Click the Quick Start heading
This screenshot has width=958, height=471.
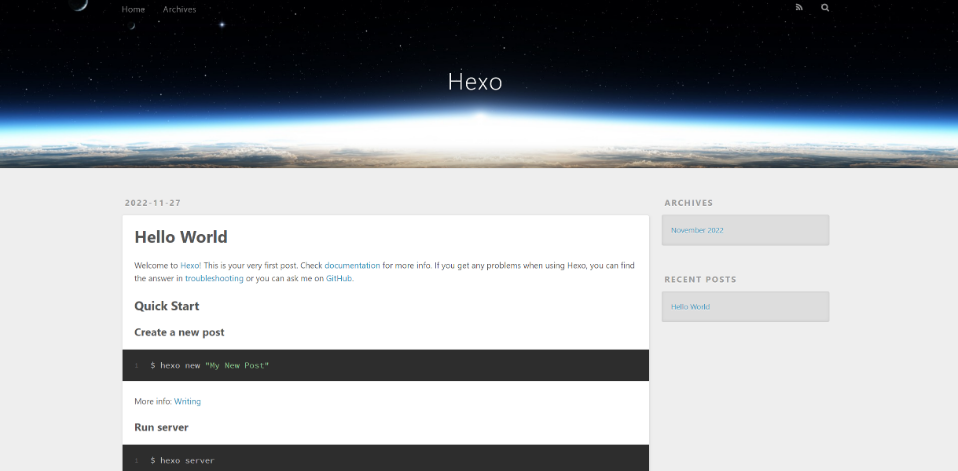[167, 306]
